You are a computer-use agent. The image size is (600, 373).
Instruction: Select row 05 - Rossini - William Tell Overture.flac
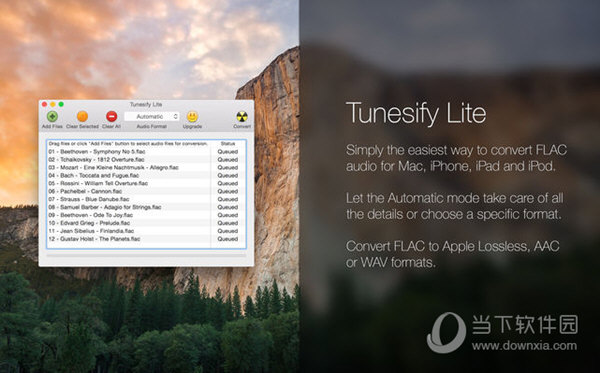coord(147,183)
